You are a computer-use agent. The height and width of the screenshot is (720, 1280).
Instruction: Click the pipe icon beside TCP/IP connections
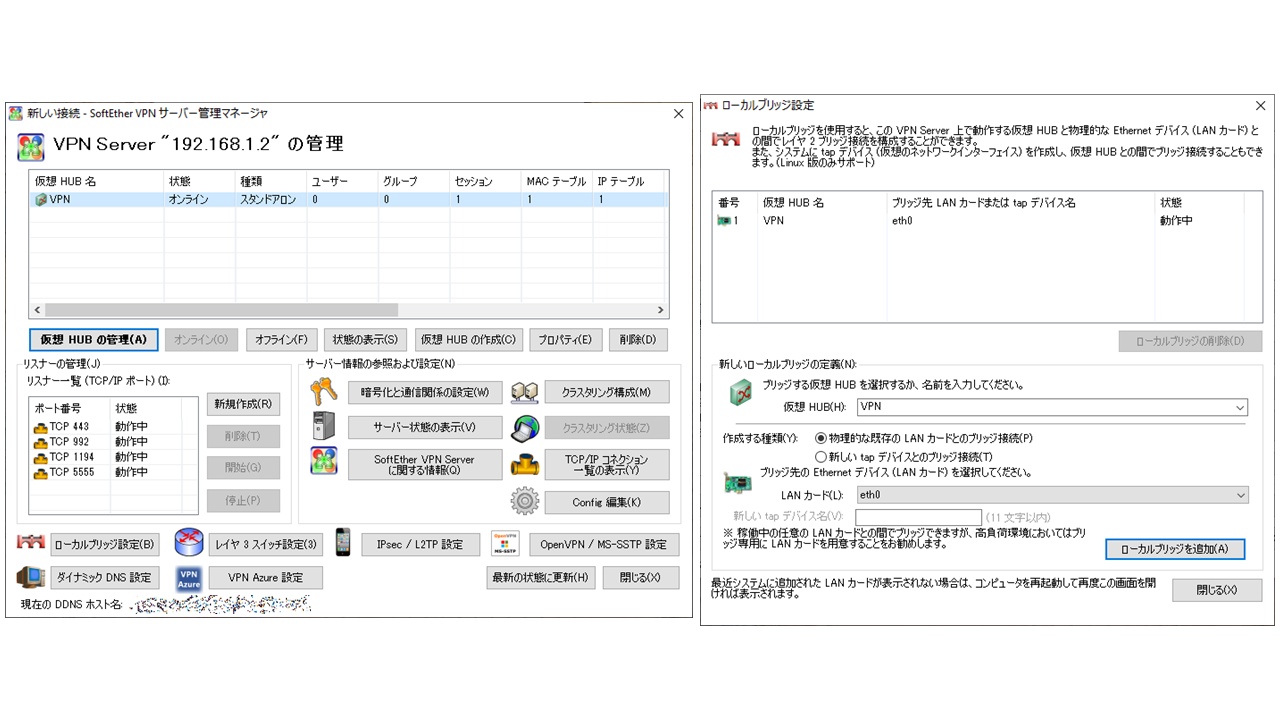[525, 465]
